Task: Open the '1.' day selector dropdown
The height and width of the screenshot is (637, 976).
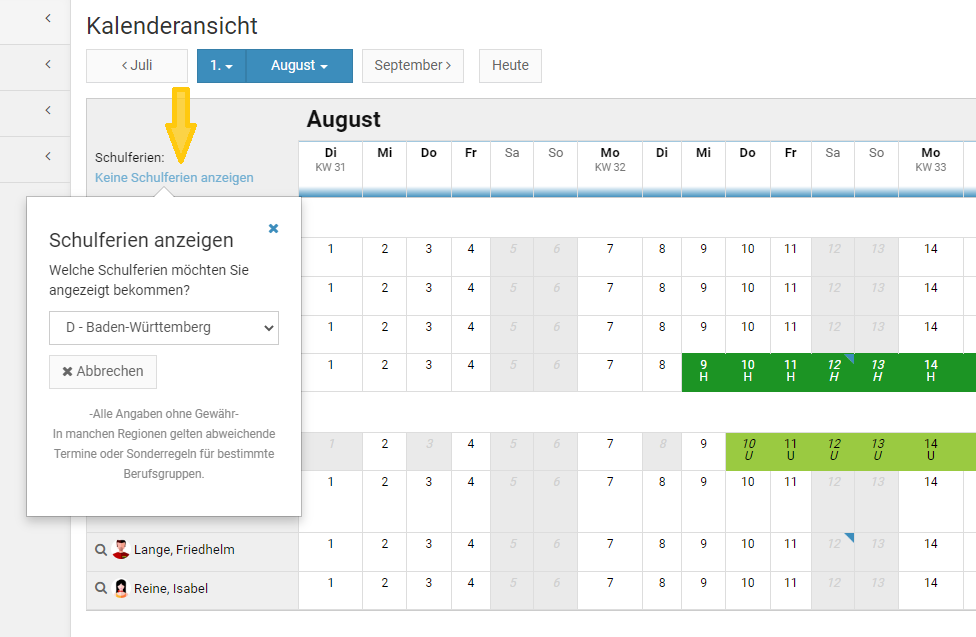Action: pos(221,66)
